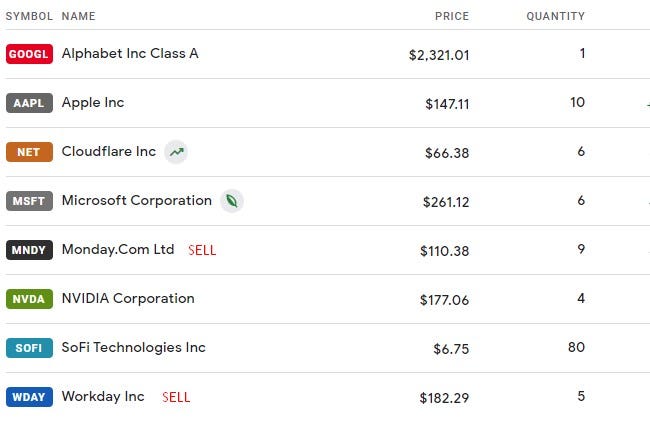Screen dimensions: 650x421
Task: Click the black MNDY ticker badge
Action: tap(29, 250)
